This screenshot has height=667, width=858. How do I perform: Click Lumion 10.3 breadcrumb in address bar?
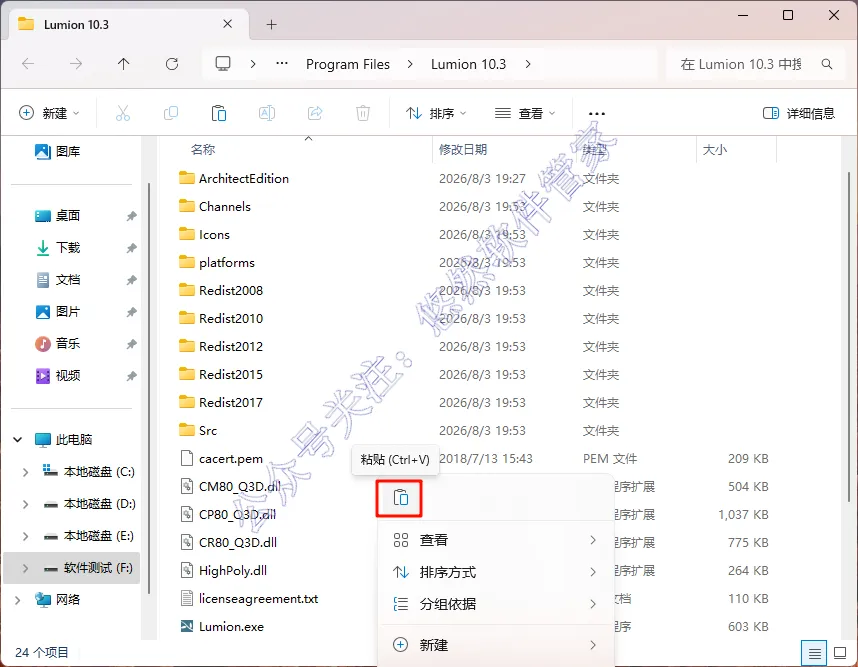coord(468,64)
